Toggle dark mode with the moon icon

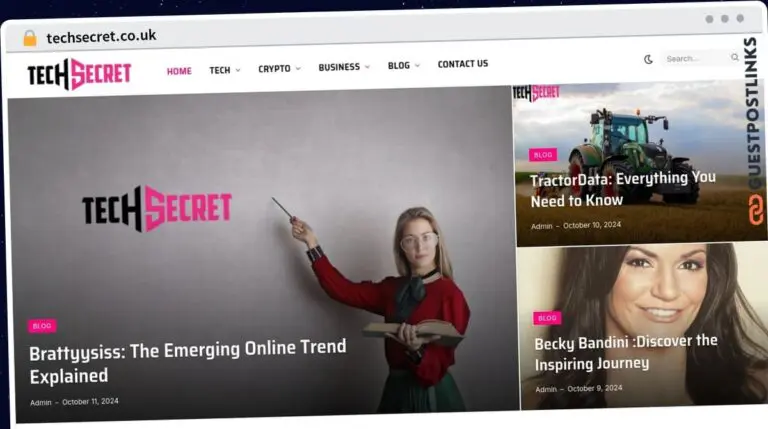(x=648, y=59)
